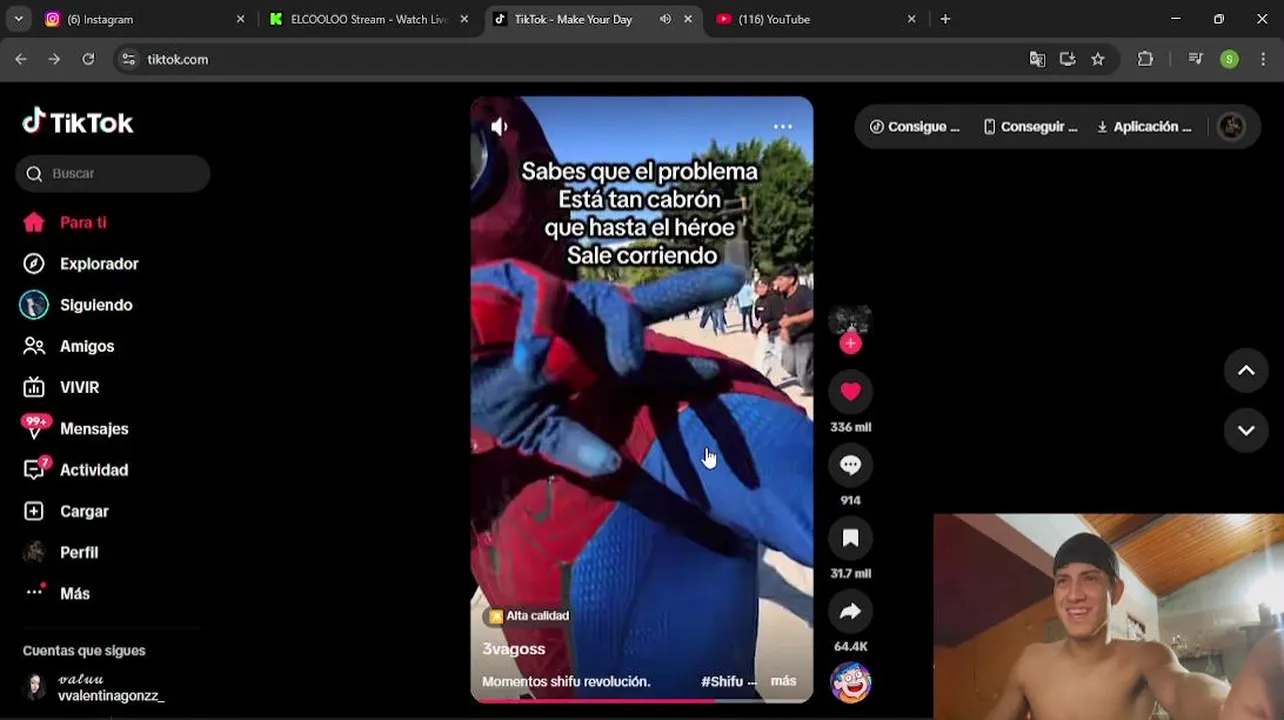The height and width of the screenshot is (720, 1284).
Task: Click the Consigue monedas button
Action: pos(914,127)
